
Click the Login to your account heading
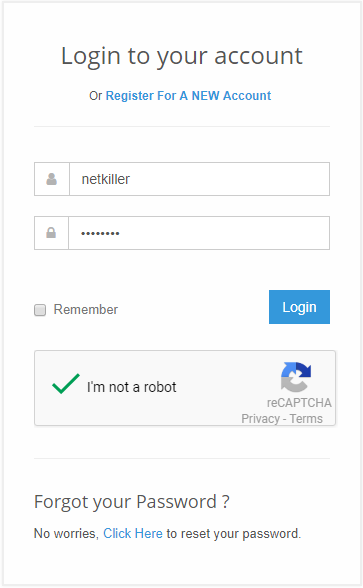click(182, 56)
